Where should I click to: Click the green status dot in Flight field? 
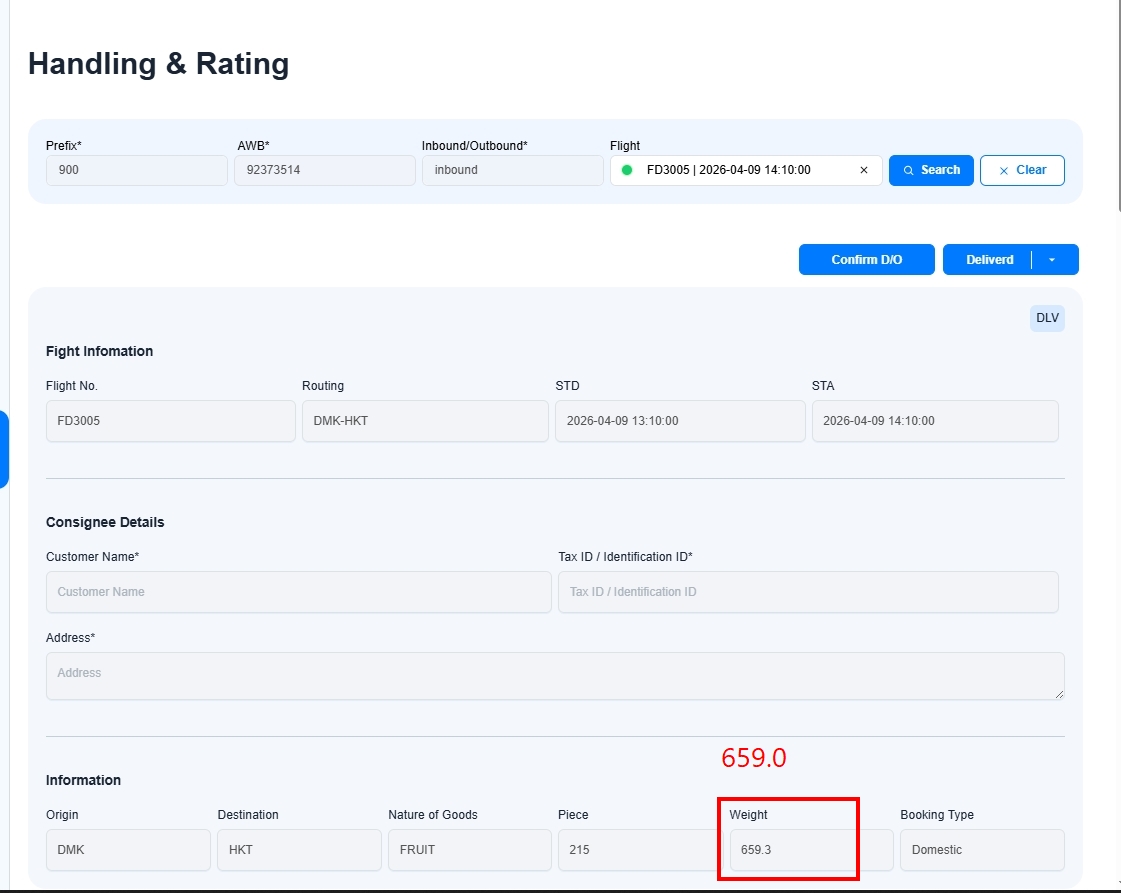(627, 170)
